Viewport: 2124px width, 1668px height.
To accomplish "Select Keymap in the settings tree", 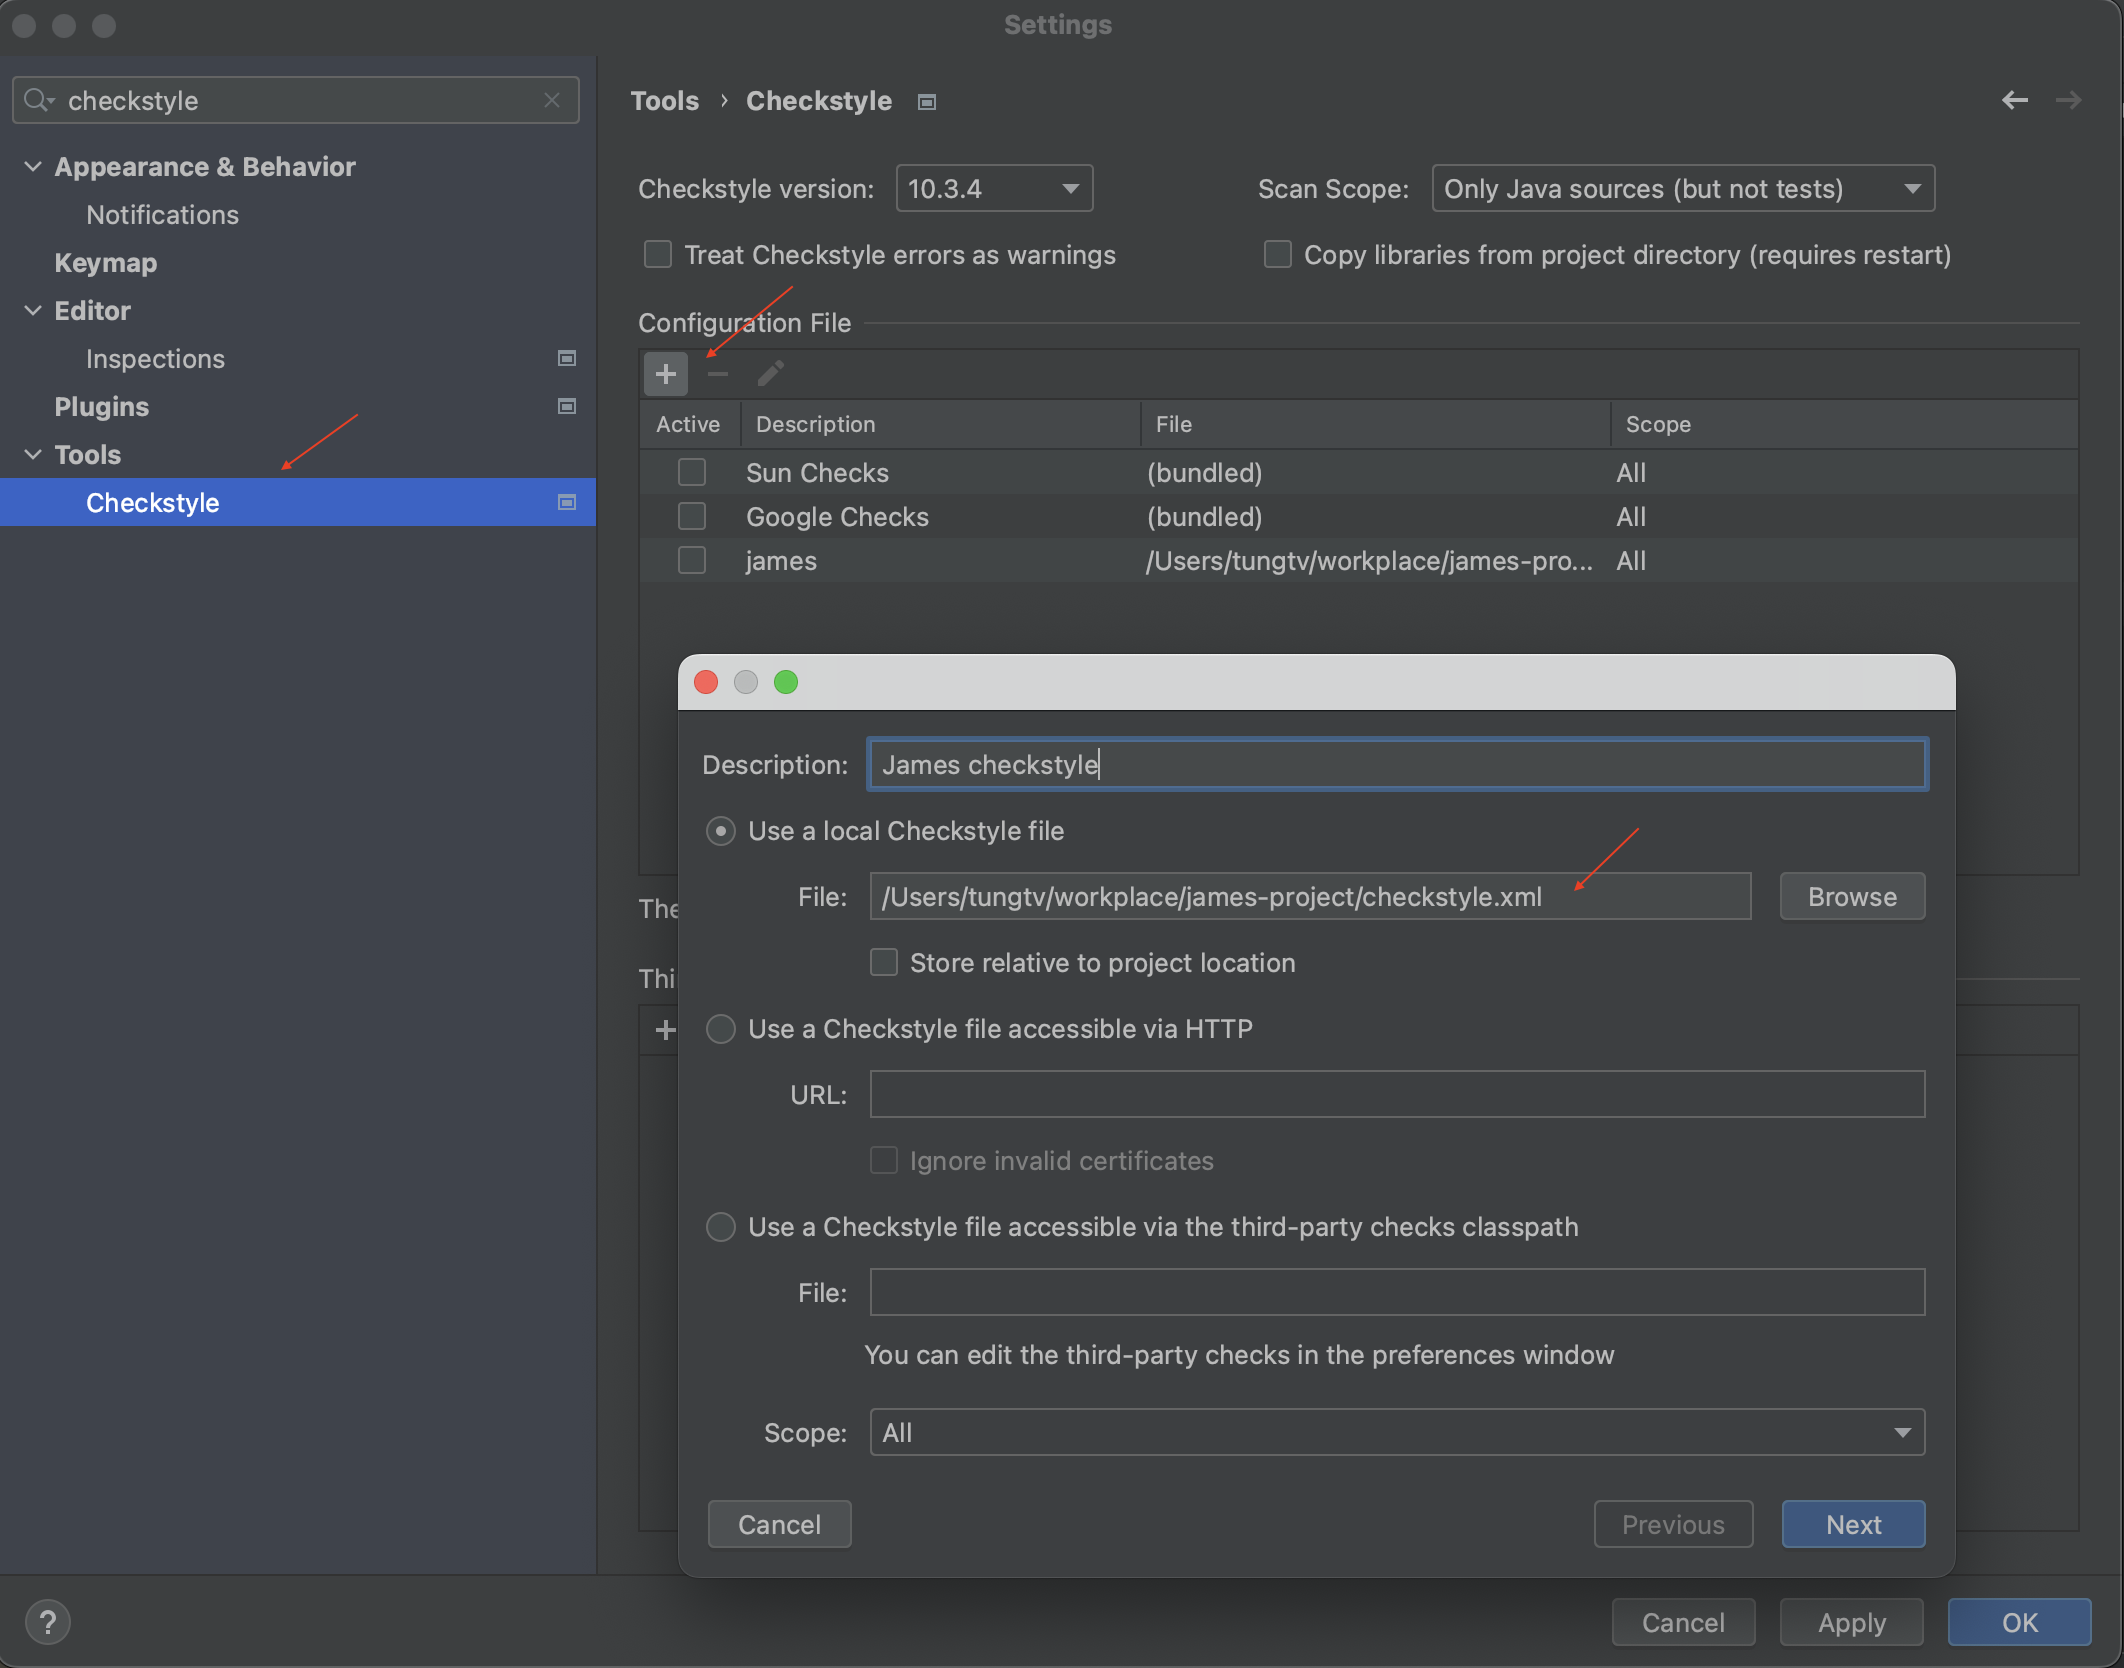I will [105, 263].
